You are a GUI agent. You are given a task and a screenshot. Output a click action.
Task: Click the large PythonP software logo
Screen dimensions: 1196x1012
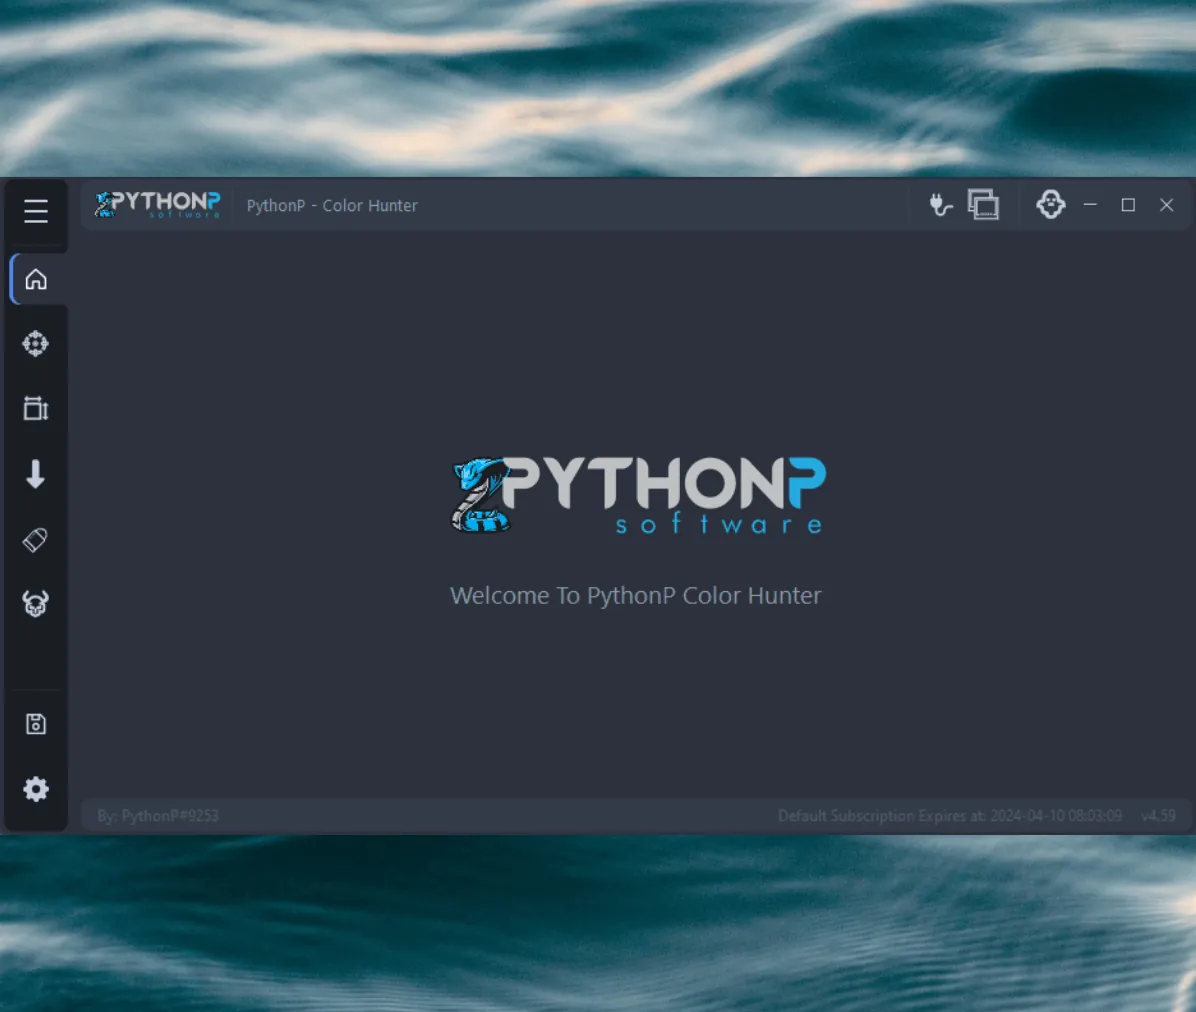pos(638,495)
